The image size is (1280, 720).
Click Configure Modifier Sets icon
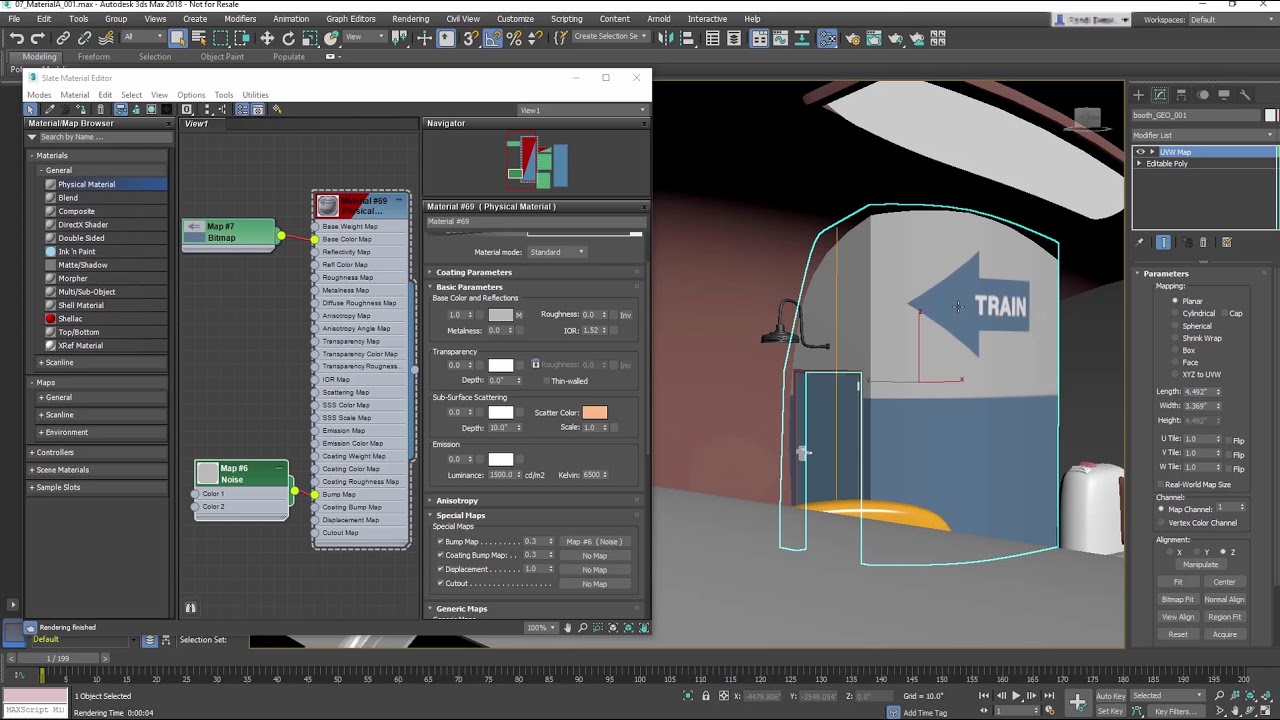pyautogui.click(x=1227, y=242)
